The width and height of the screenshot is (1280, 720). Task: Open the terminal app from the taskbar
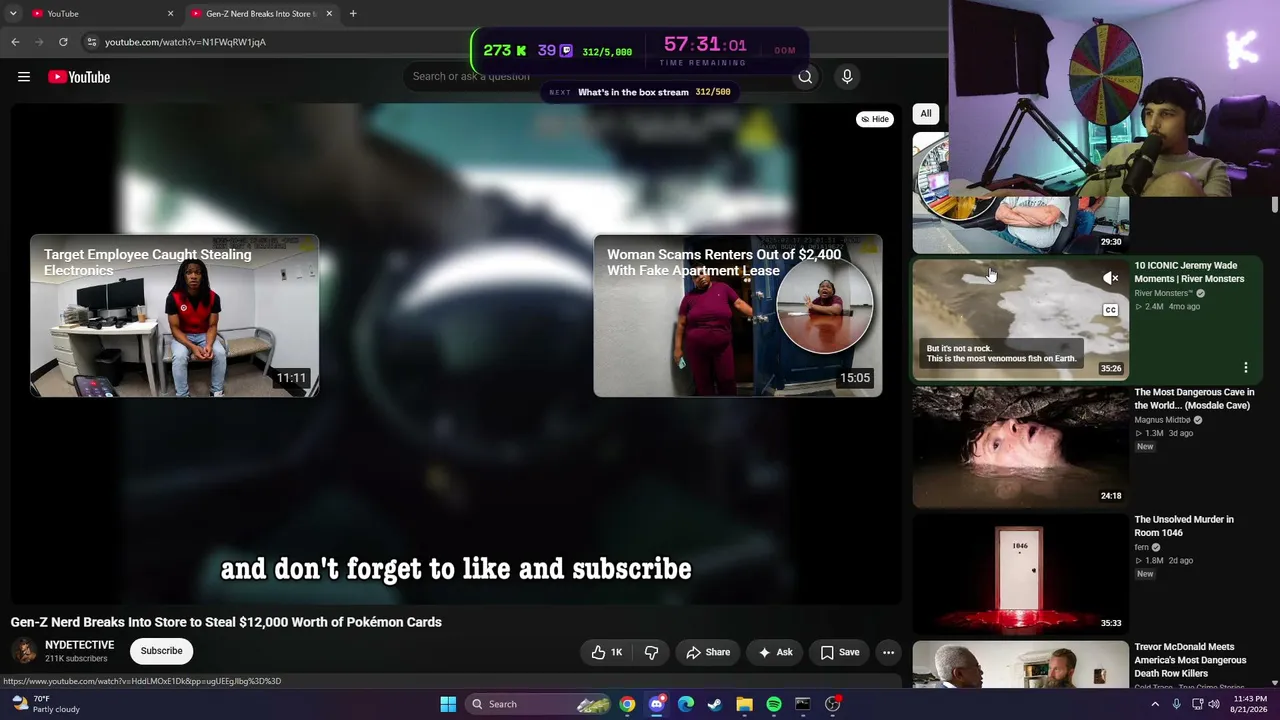pos(803,704)
